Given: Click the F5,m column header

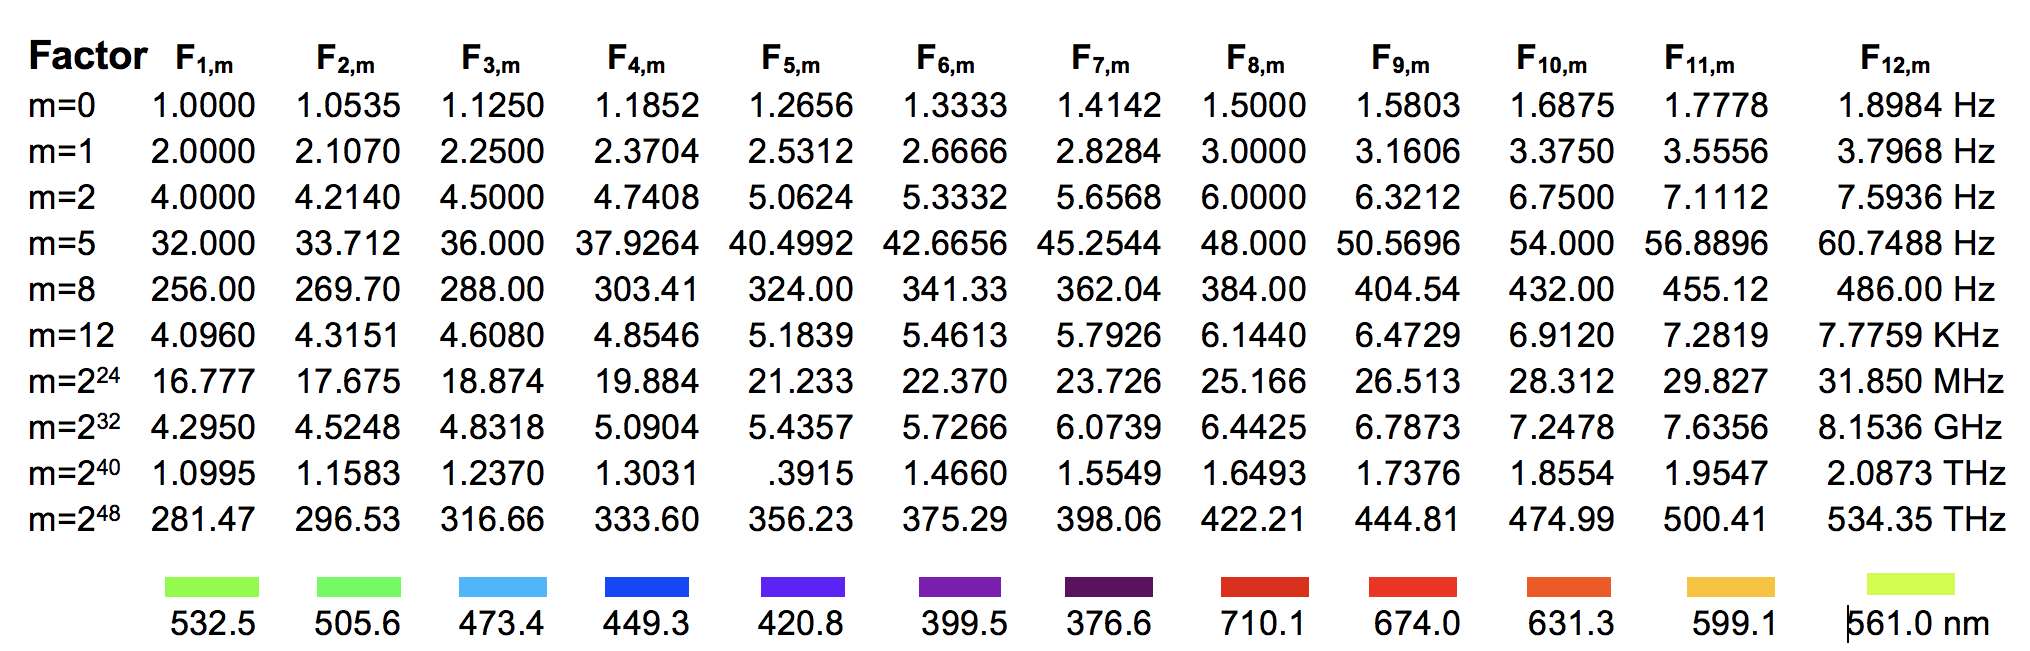Looking at the screenshot, I should click(791, 59).
